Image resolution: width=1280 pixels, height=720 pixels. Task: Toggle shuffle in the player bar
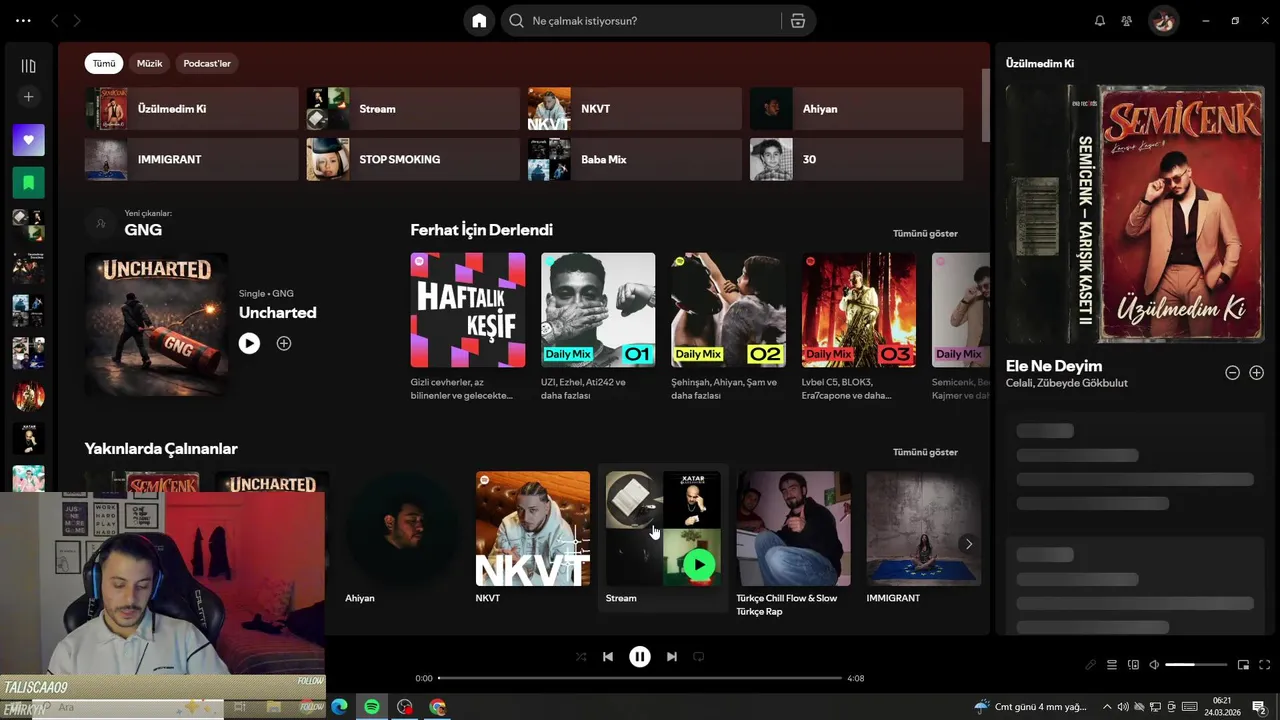(x=581, y=657)
